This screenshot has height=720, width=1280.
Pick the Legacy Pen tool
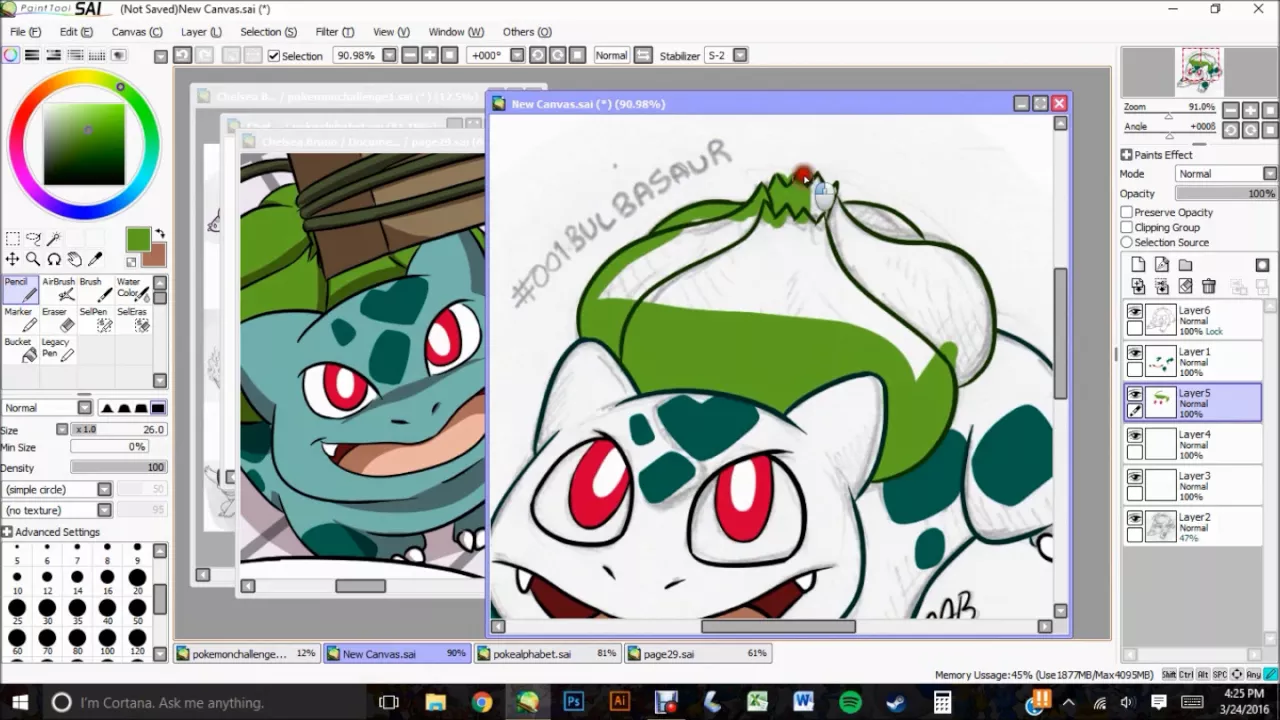(58, 349)
